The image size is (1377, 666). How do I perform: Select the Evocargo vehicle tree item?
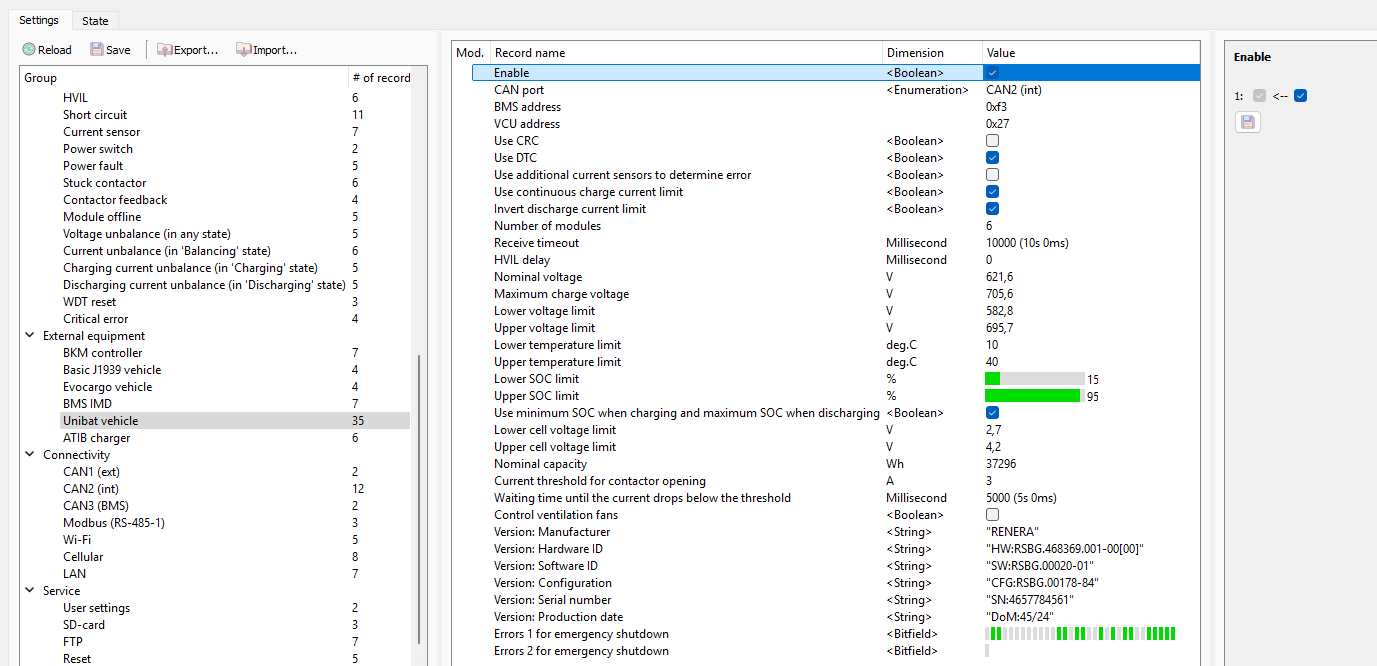pyautogui.click(x=107, y=387)
